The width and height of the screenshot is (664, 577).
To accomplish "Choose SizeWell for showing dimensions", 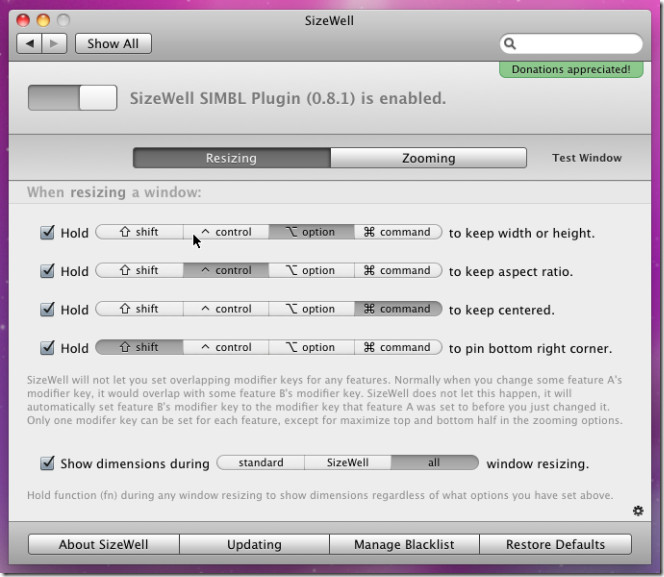I will 348,462.
